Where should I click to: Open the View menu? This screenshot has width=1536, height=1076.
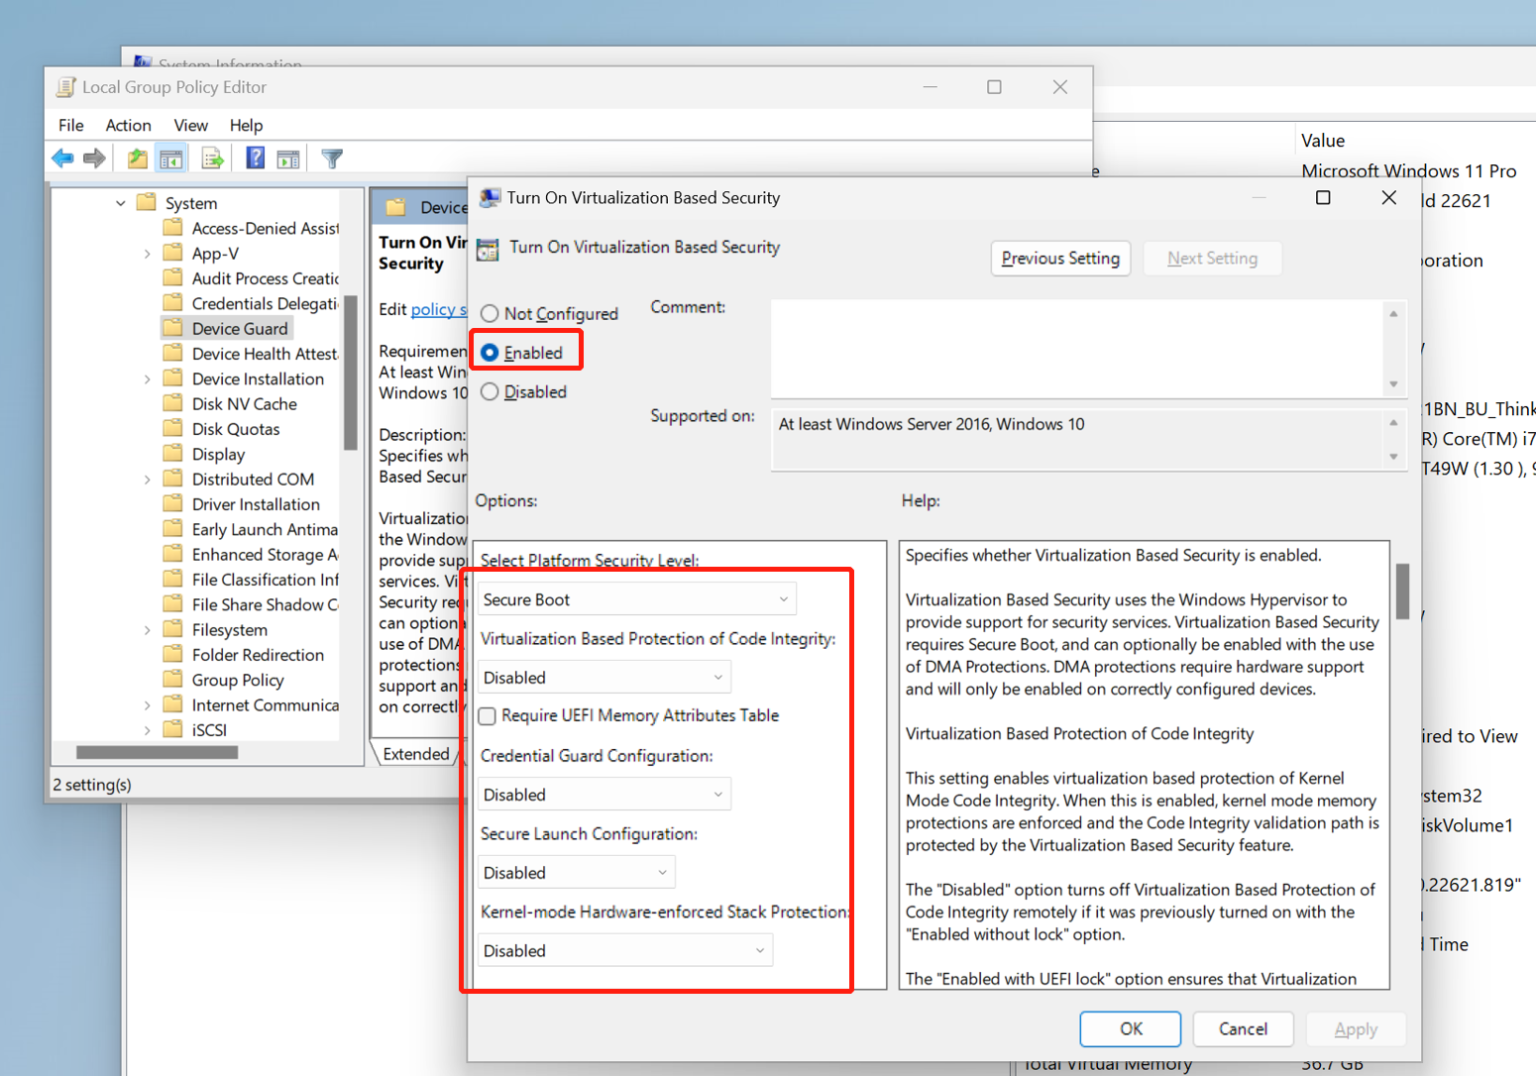(x=190, y=125)
